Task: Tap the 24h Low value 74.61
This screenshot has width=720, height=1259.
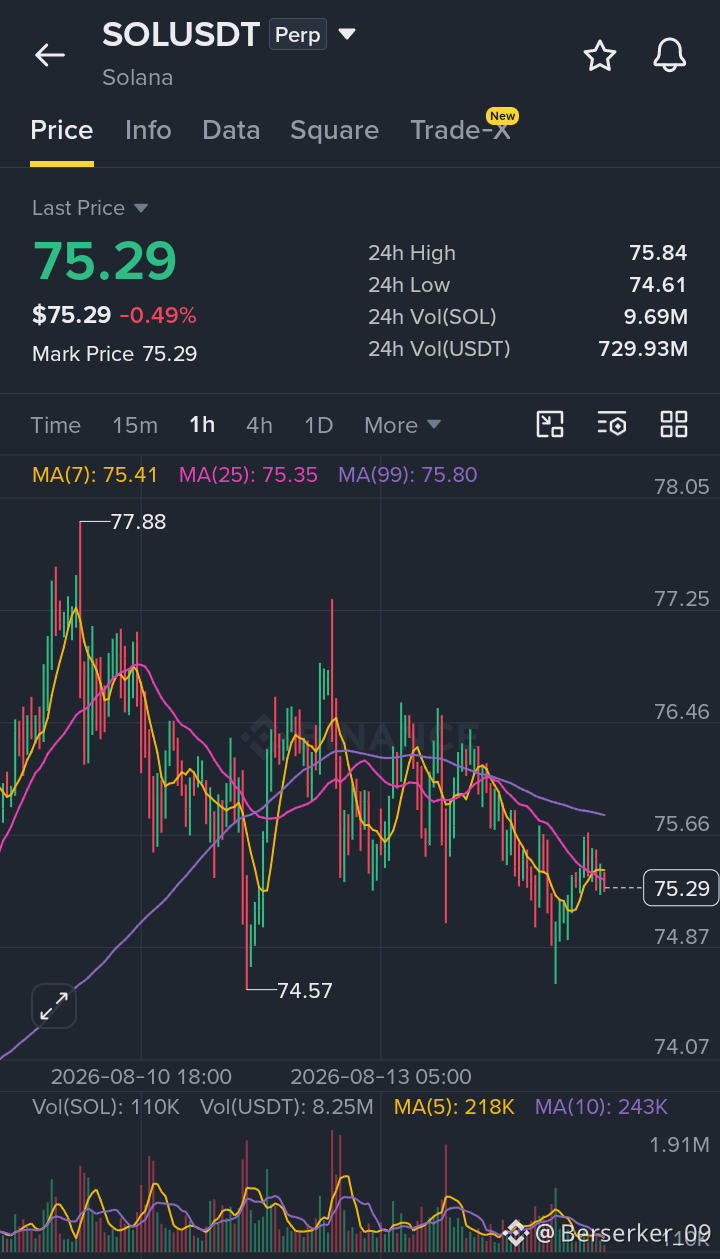Action: click(x=658, y=285)
